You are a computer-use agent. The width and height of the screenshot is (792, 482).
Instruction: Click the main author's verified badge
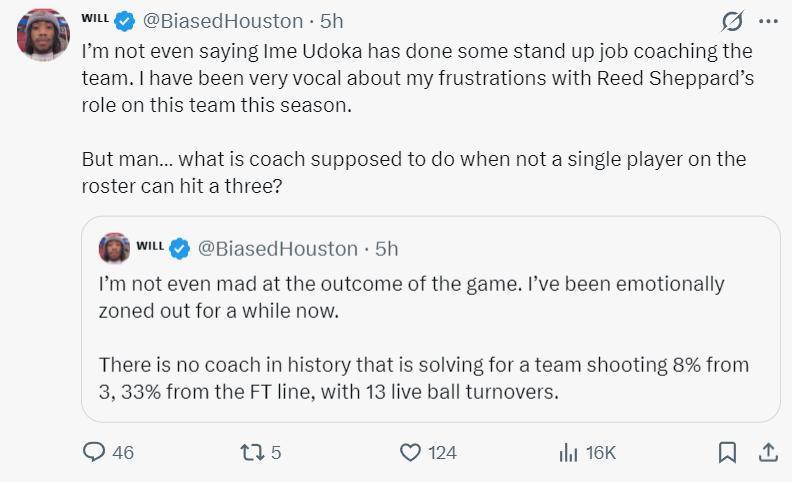[125, 21]
